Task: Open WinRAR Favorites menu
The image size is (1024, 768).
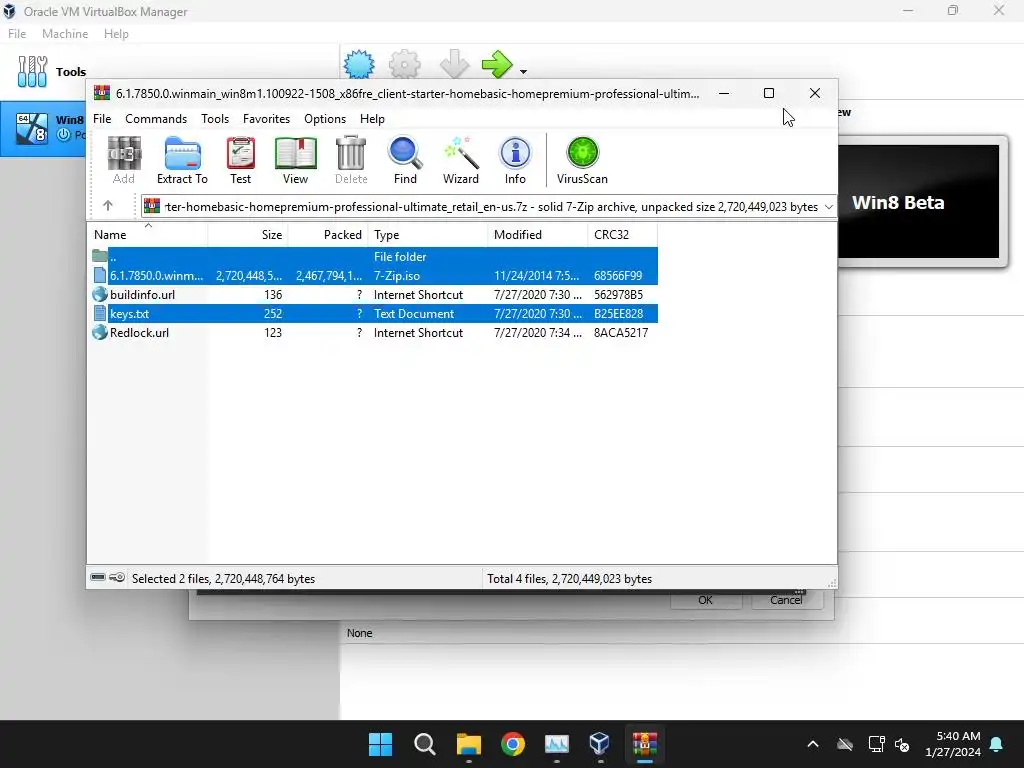Action: (266, 119)
